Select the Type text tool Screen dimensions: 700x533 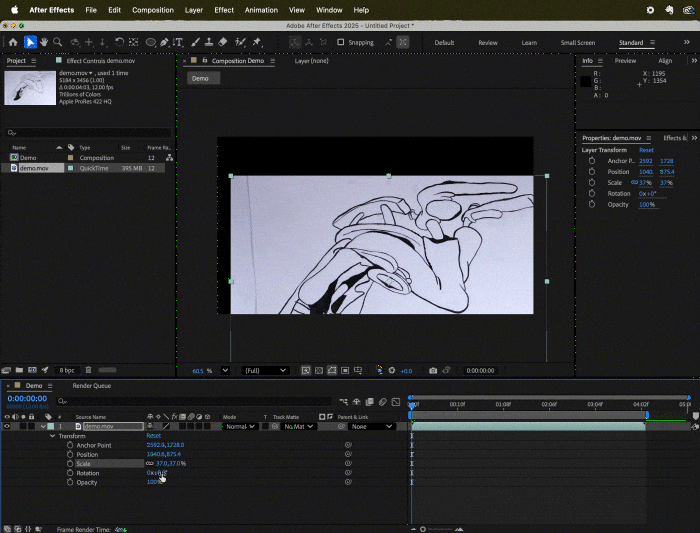pyautogui.click(x=178, y=42)
